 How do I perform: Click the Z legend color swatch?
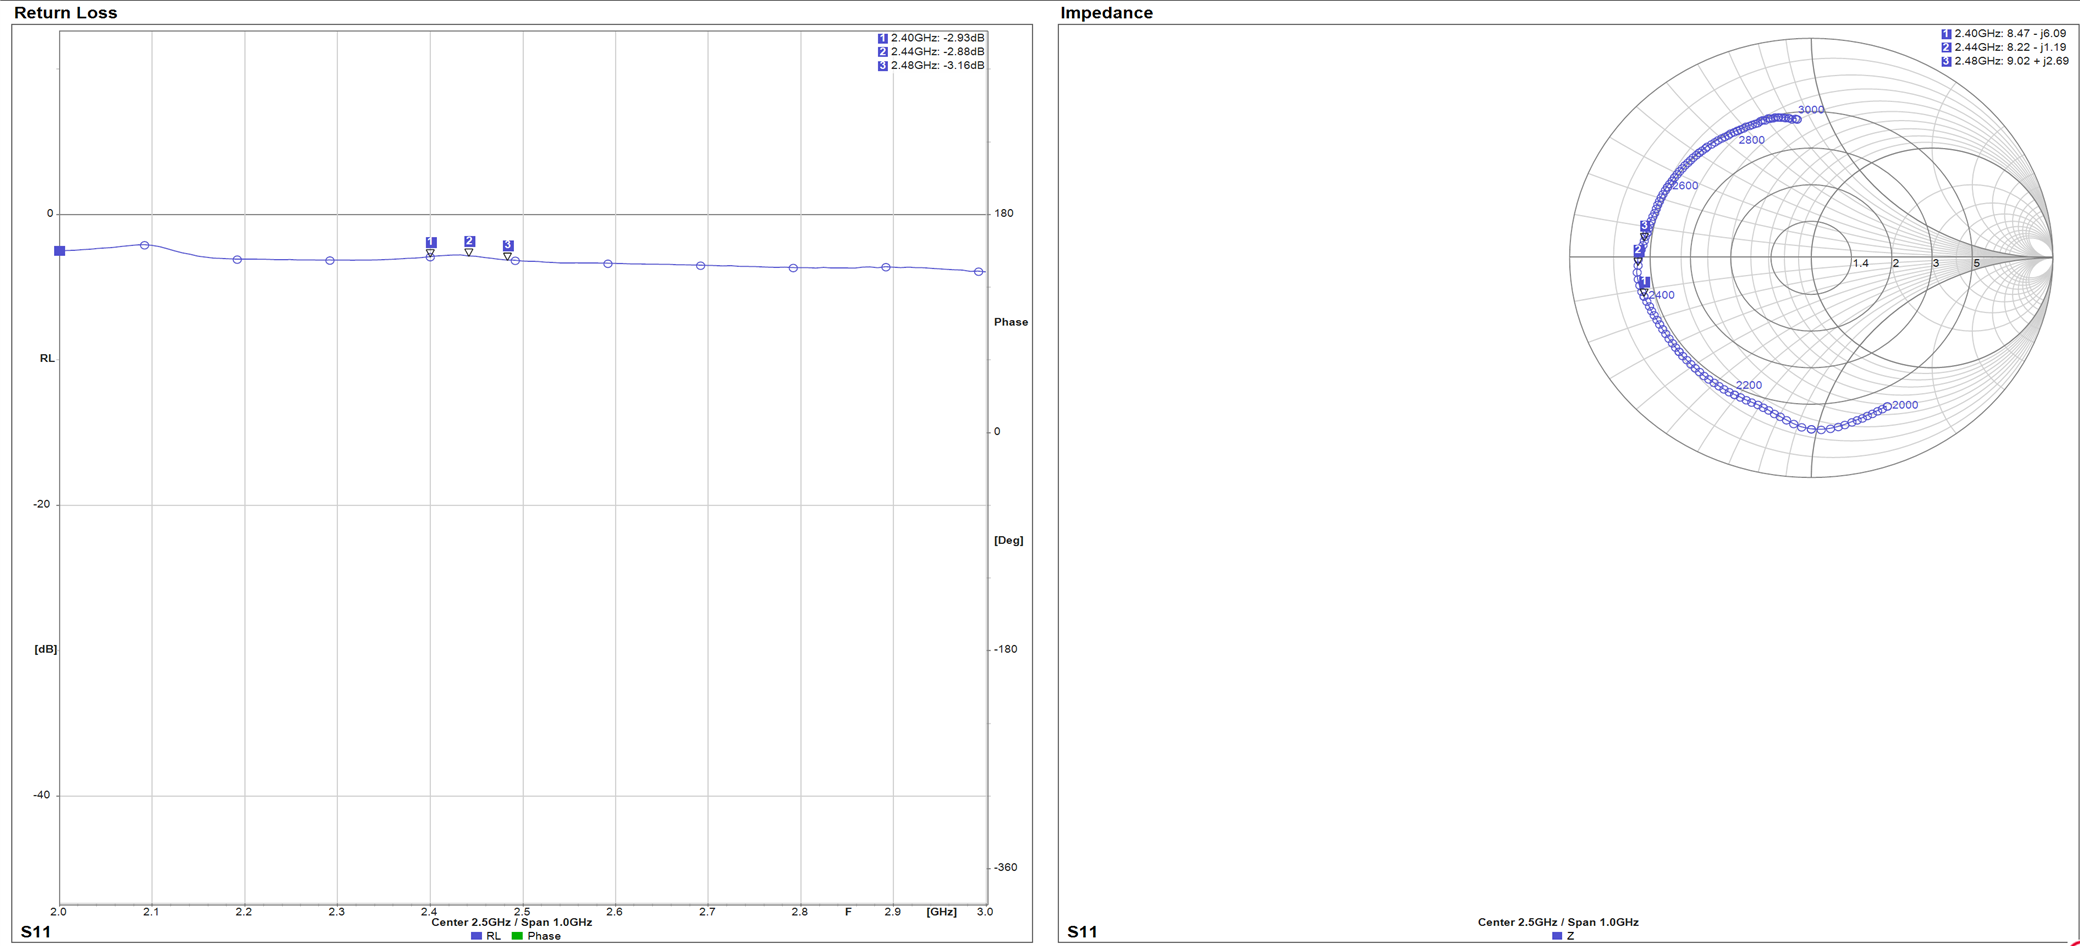(x=1556, y=936)
